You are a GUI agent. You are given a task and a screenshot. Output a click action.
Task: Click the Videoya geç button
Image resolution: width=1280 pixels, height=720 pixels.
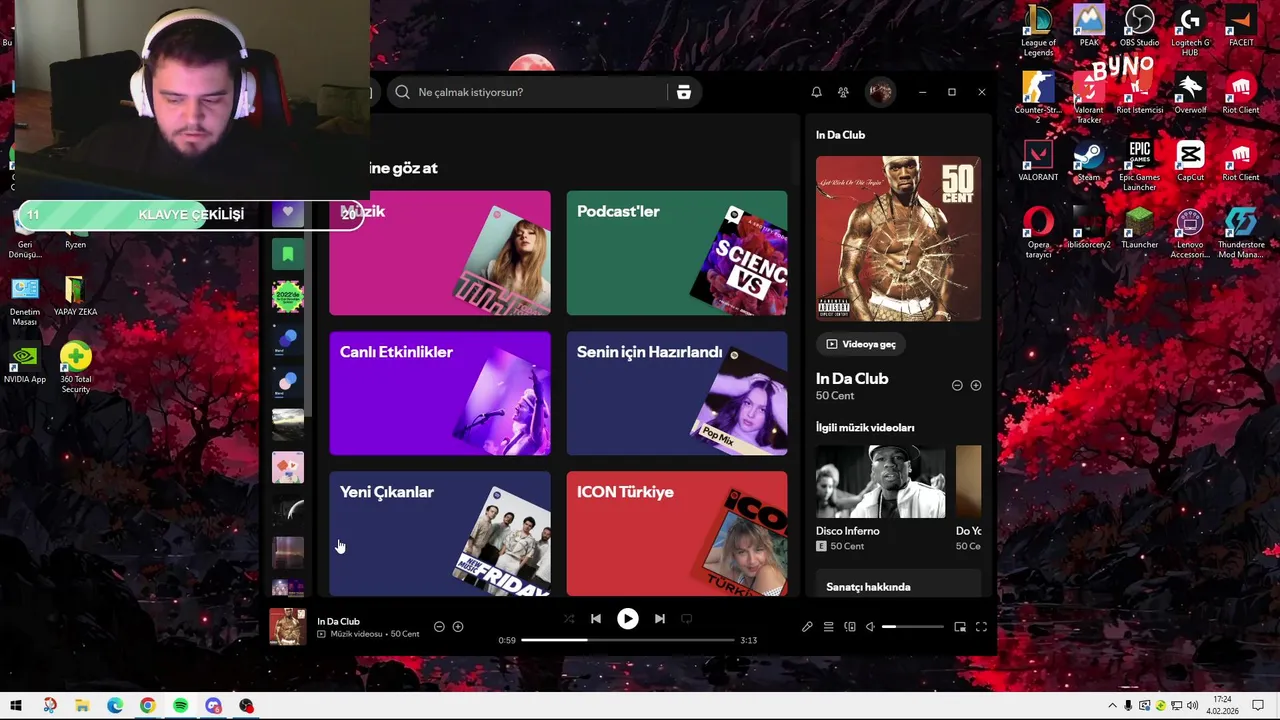[861, 344]
